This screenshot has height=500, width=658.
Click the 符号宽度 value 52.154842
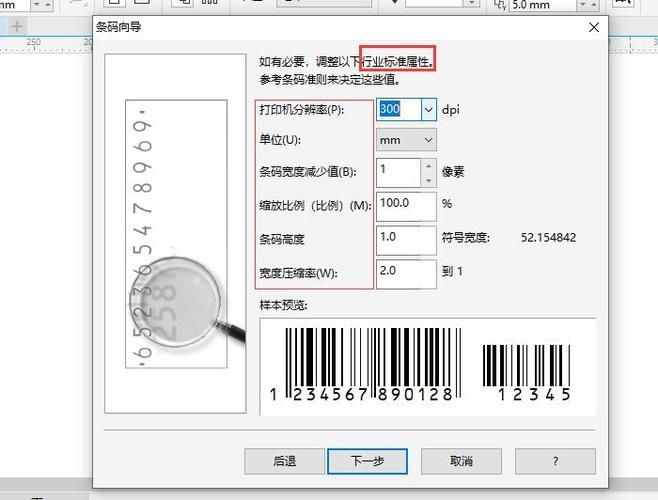[548, 238]
